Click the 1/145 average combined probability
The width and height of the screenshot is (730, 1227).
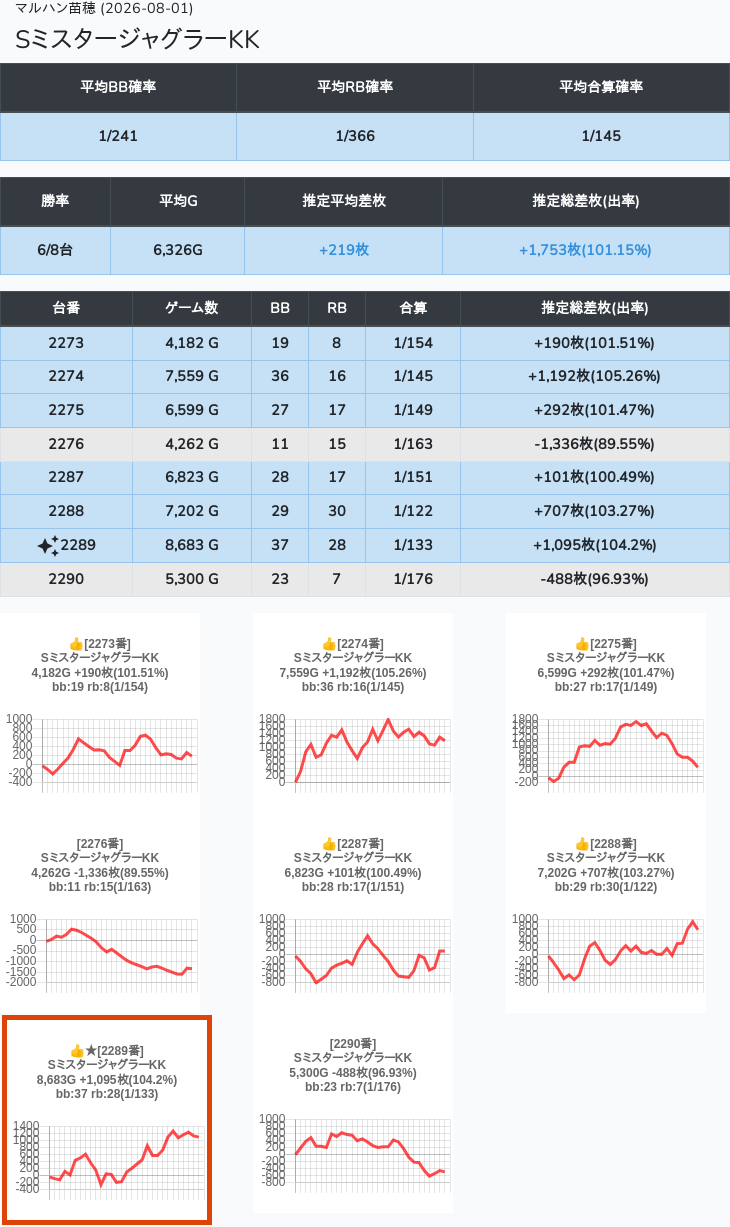tap(601, 136)
